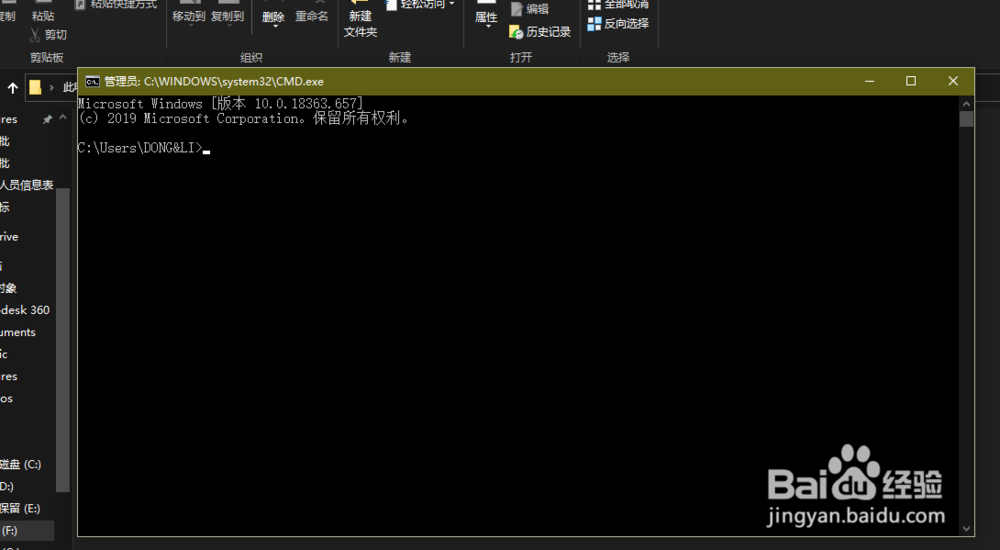The image size is (1000, 550).
Task: Select the 'uments' sidebar folder
Action: pyautogui.click(x=18, y=332)
